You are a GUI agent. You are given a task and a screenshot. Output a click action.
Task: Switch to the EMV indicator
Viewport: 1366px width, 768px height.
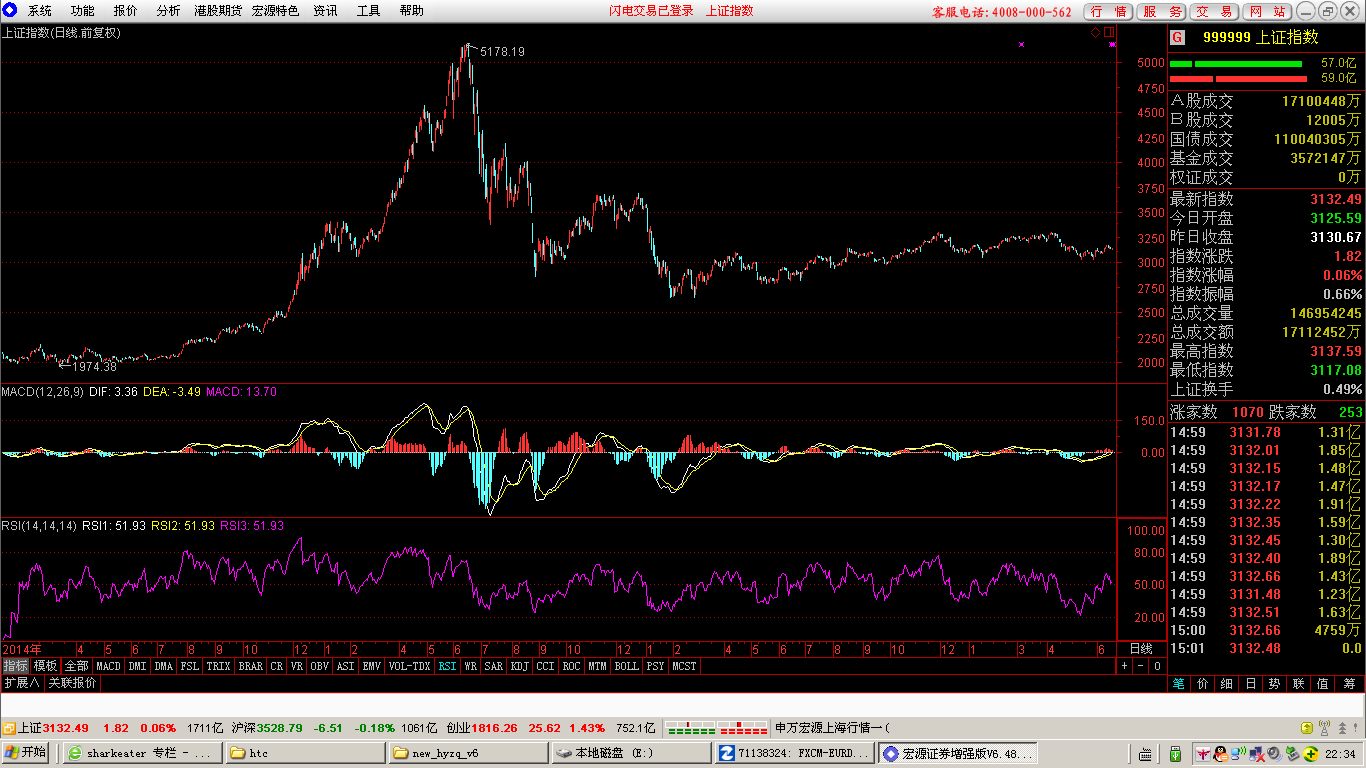pyautogui.click(x=371, y=665)
